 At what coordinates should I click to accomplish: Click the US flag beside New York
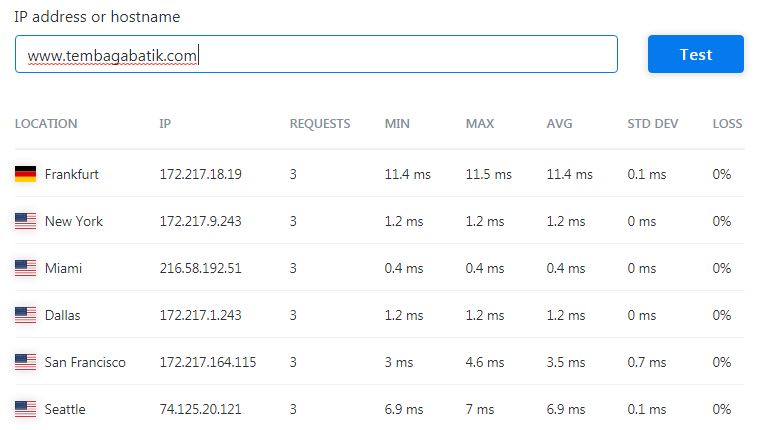point(25,221)
